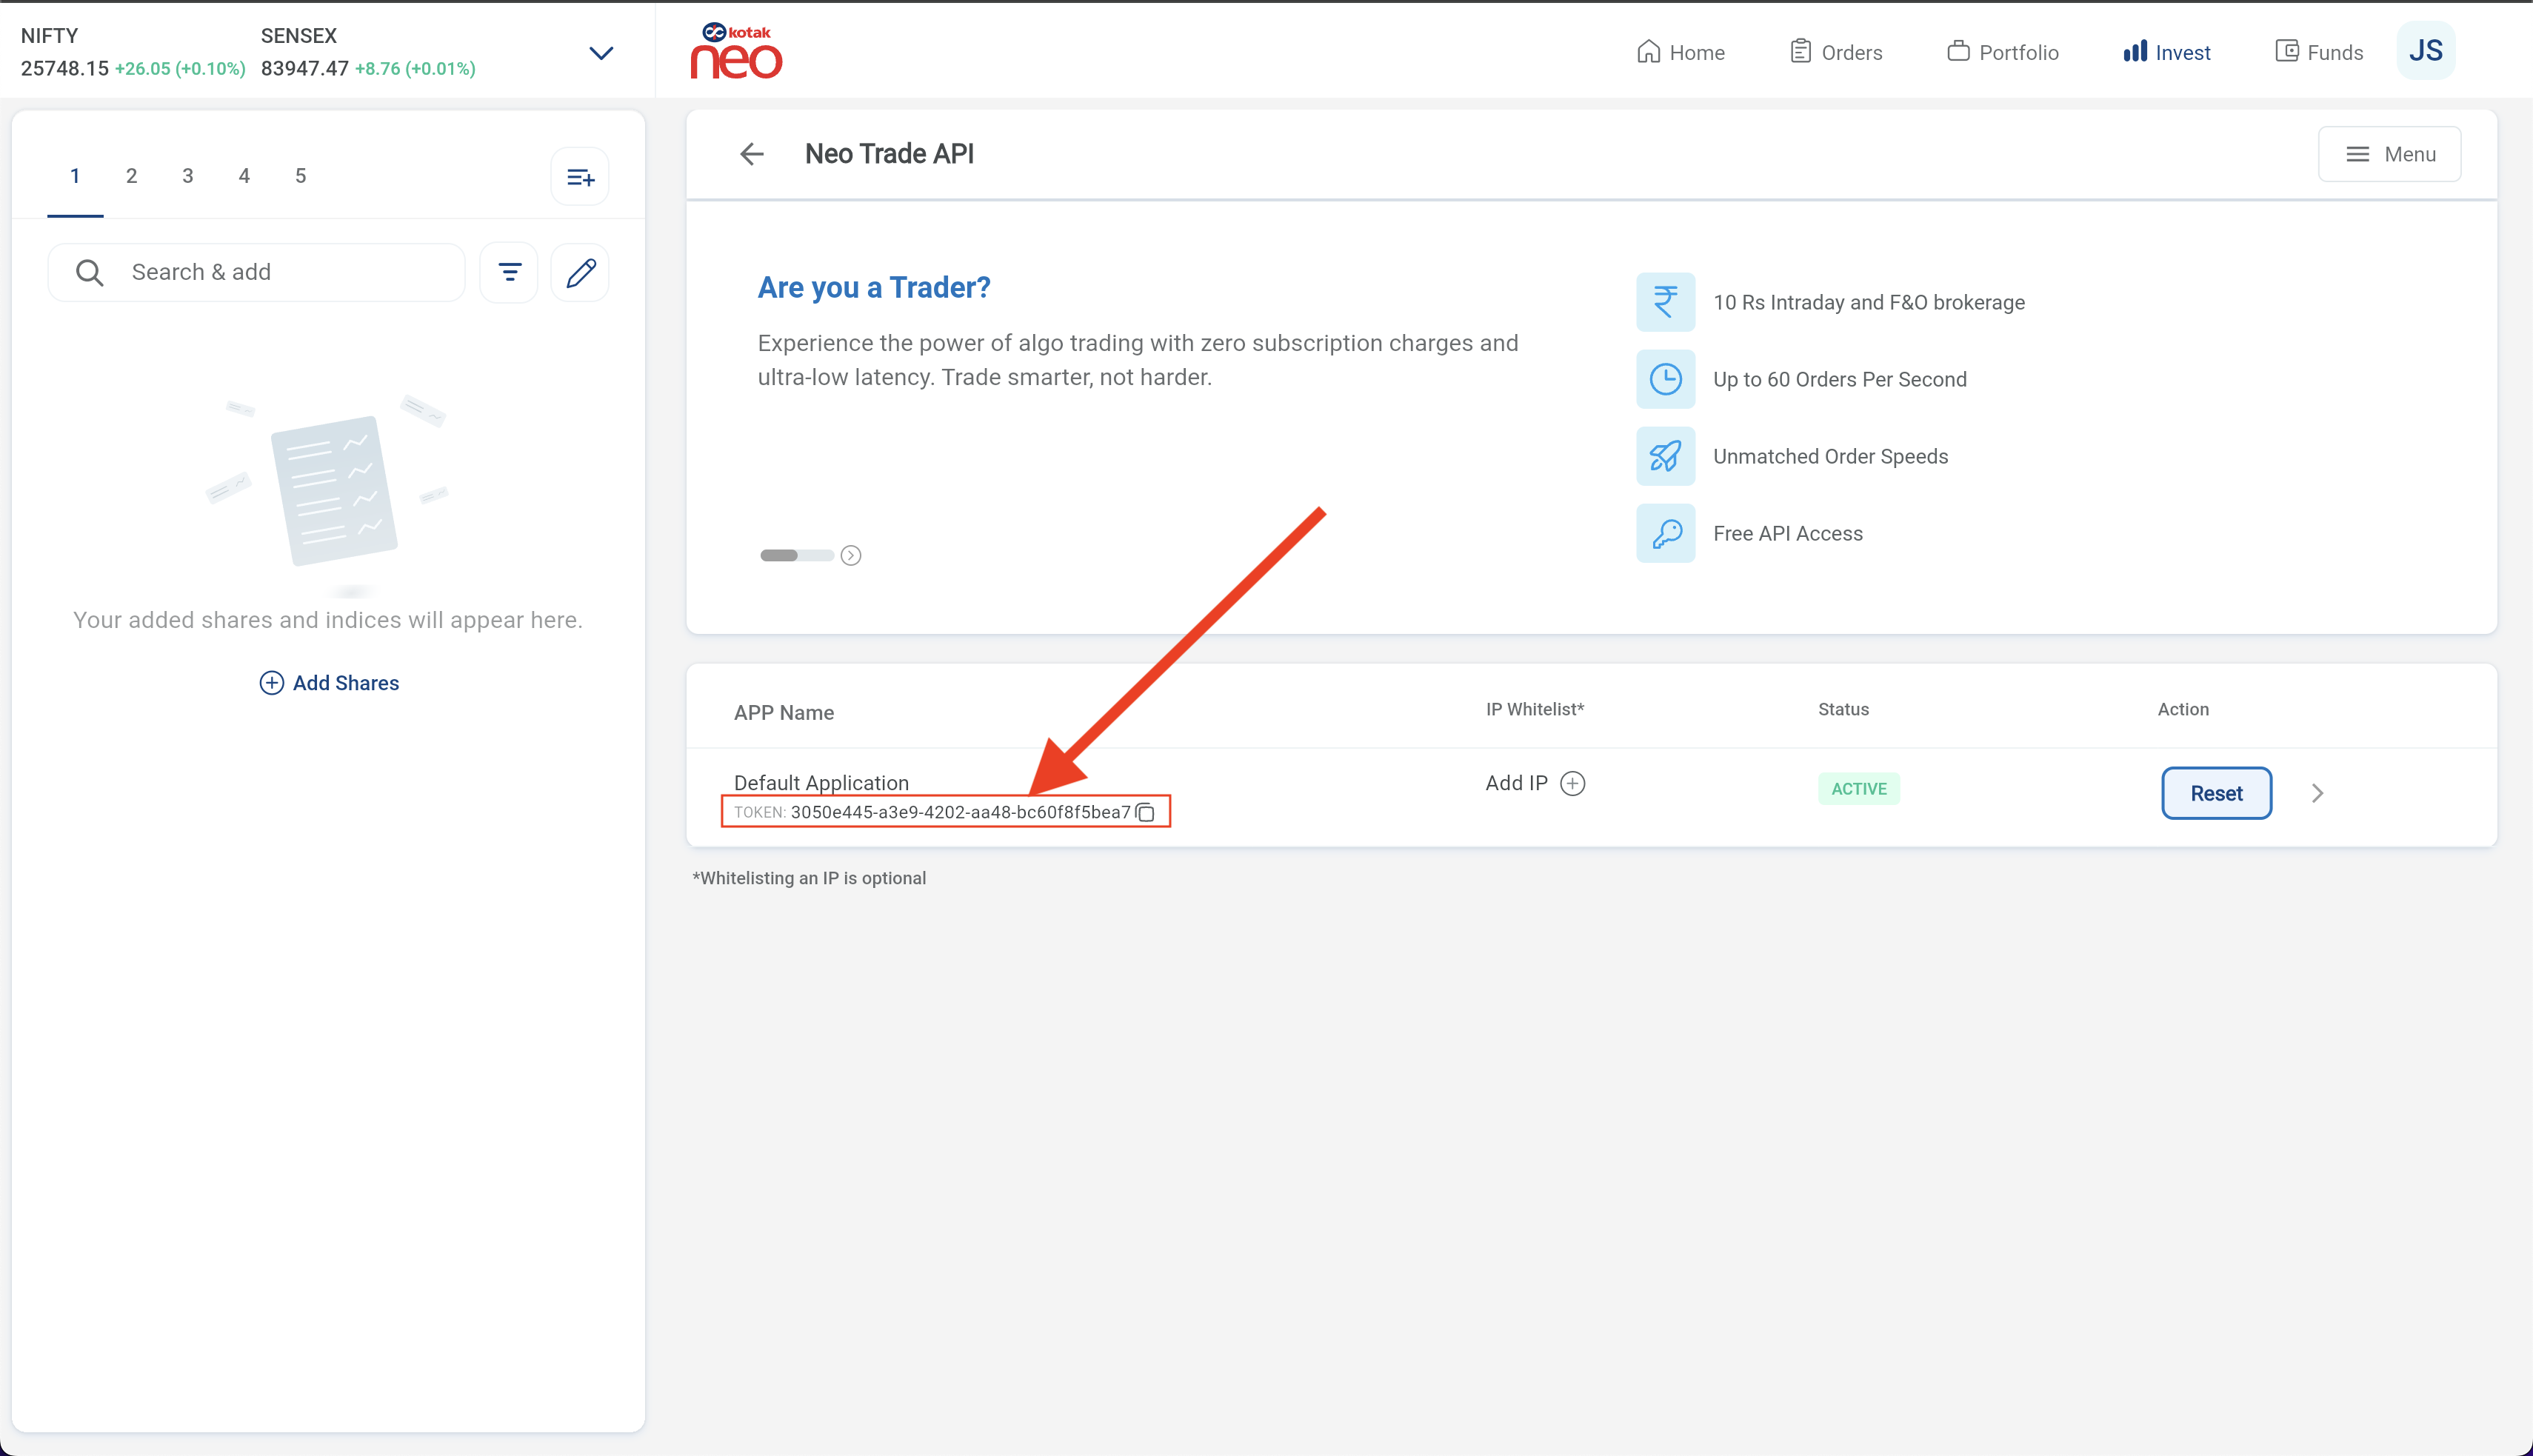Click the rocket Order Speeds icon
Screen dimensions: 2533x1456
pos(1666,456)
